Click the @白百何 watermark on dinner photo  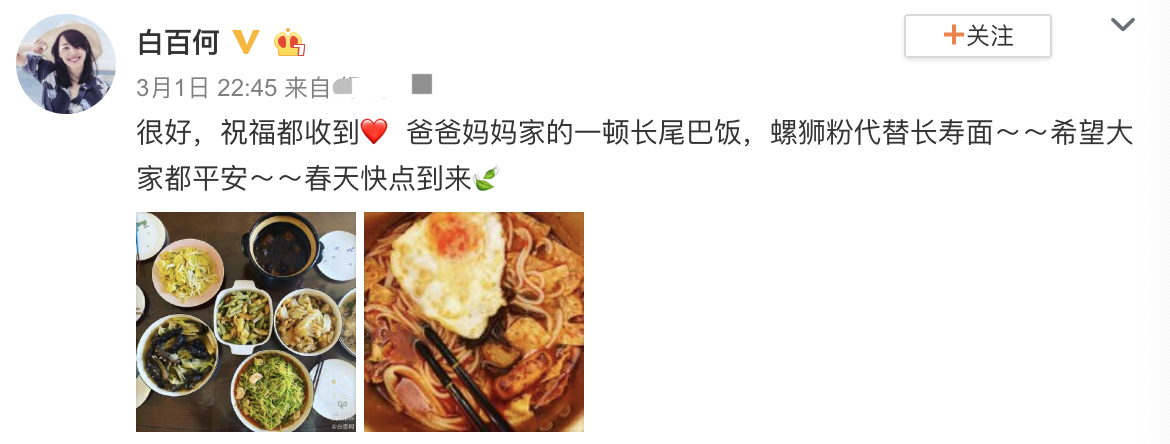[343, 427]
